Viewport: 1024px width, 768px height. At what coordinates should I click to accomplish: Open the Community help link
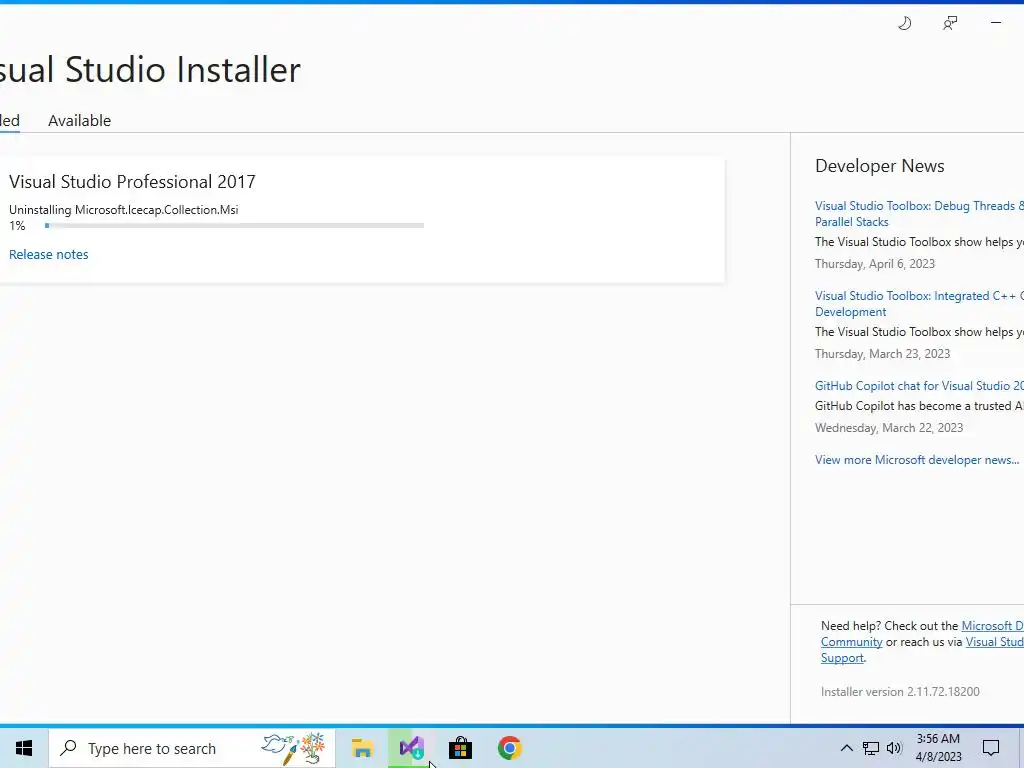(x=852, y=642)
